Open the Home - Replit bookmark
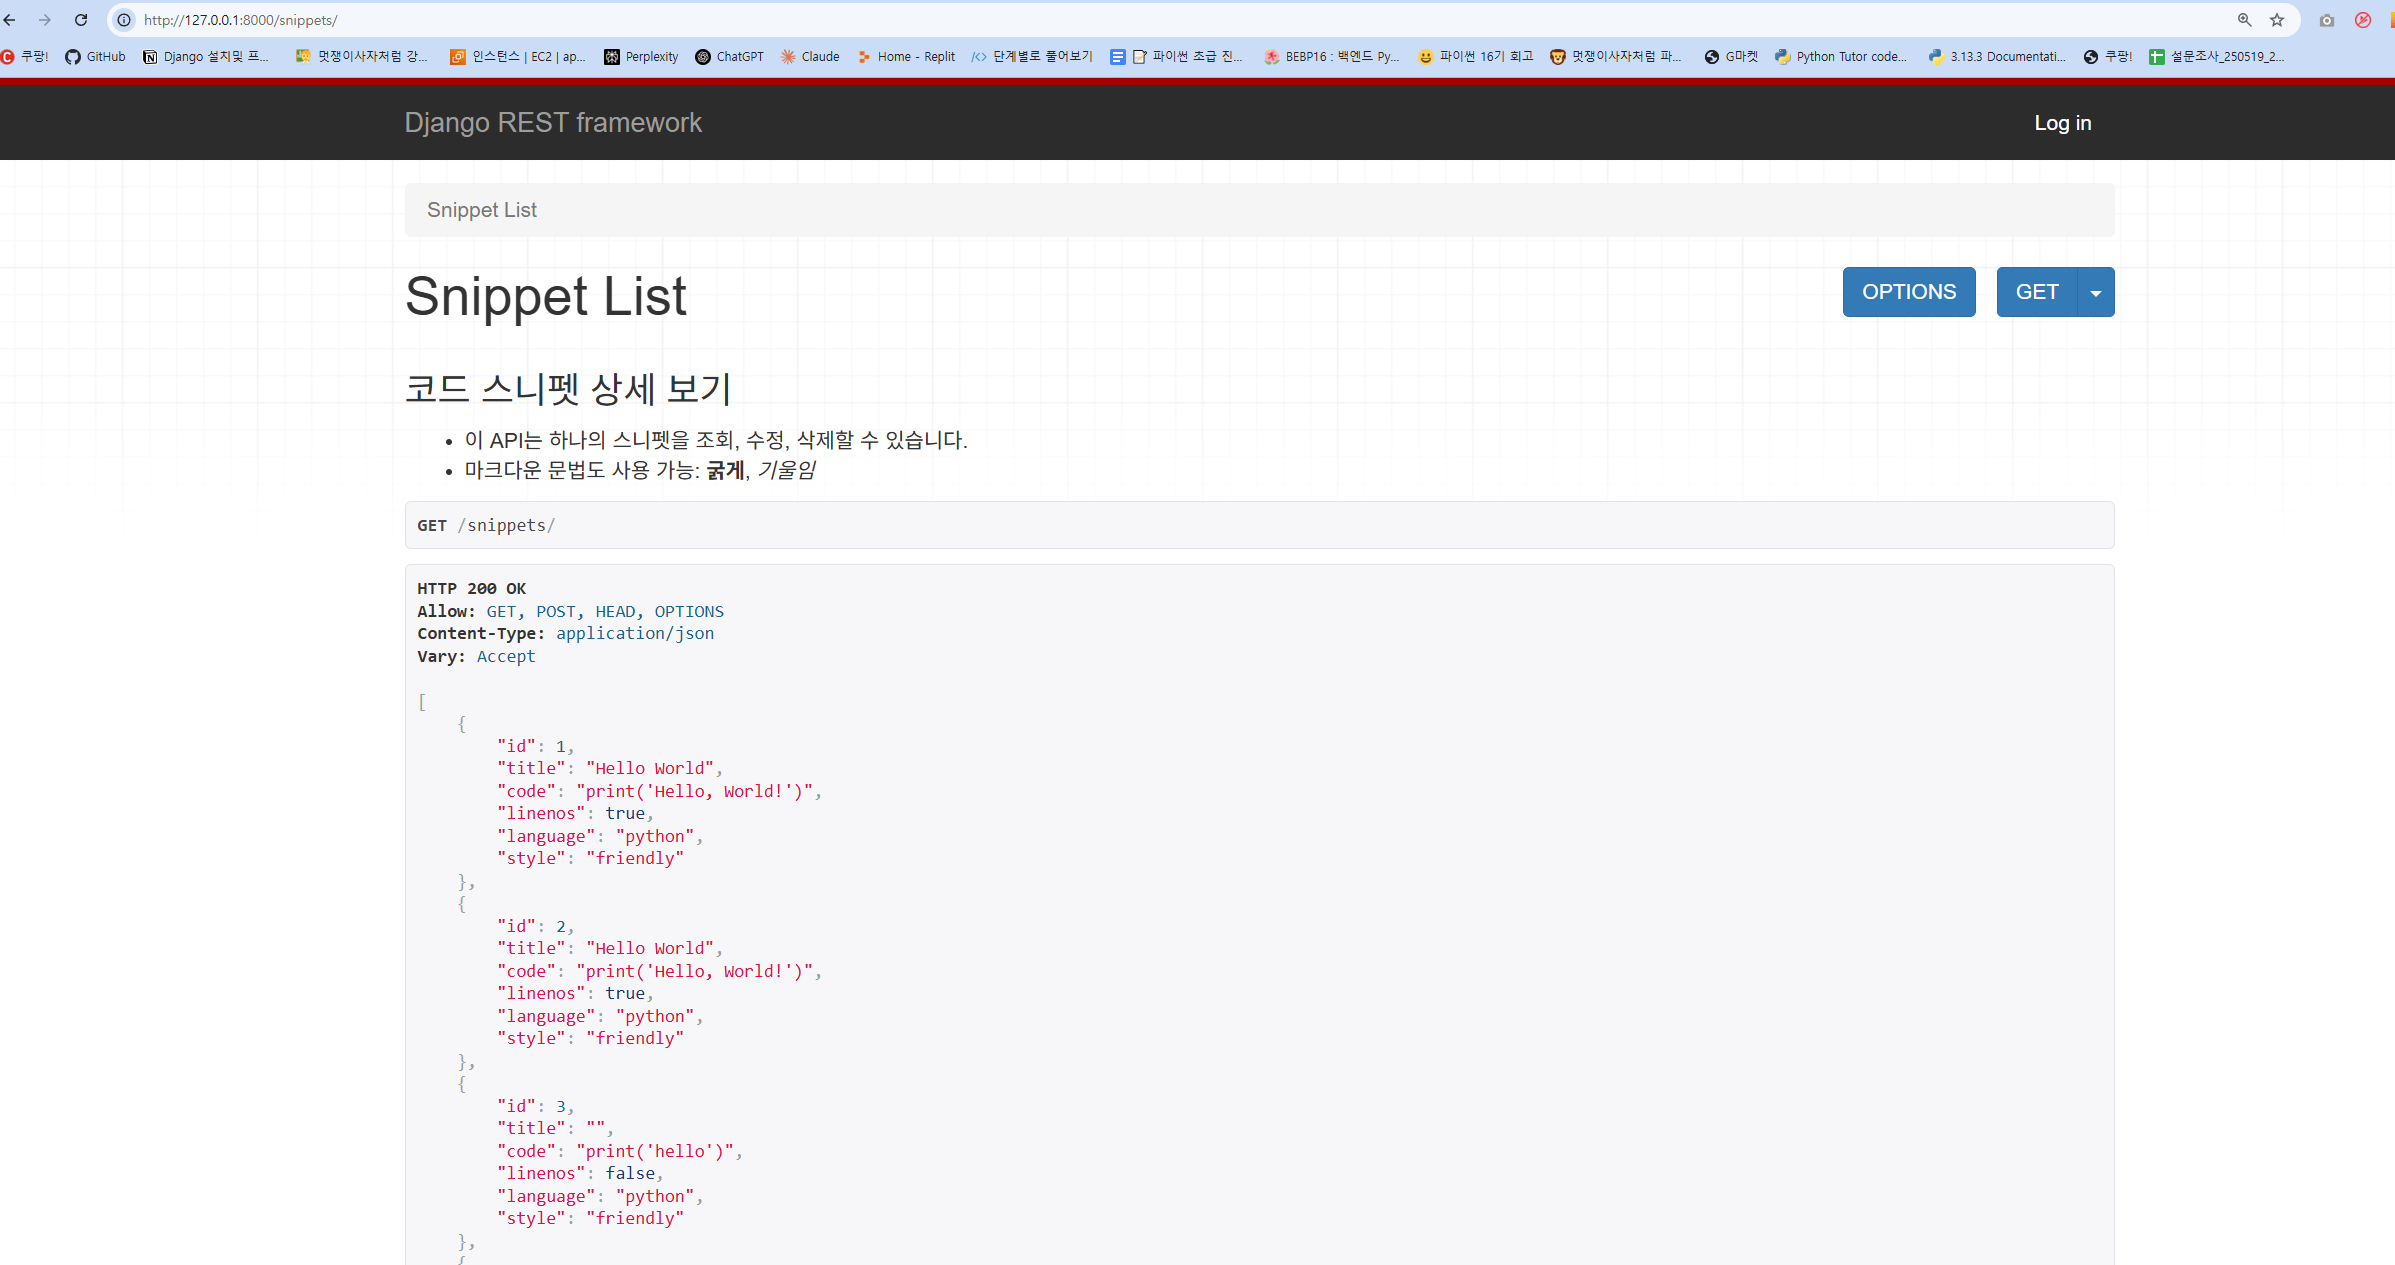The image size is (2395, 1265). click(x=906, y=57)
